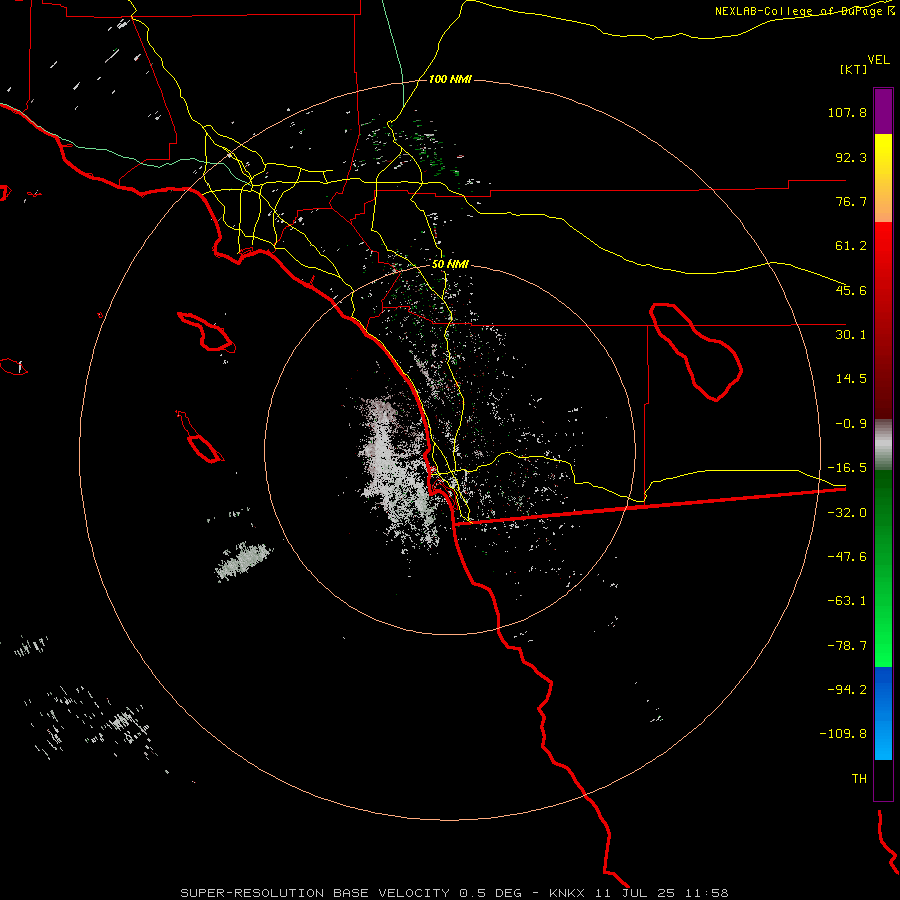Screen dimensions: 900x900
Task: Click the [KT] units label
Action: (x=853, y=69)
